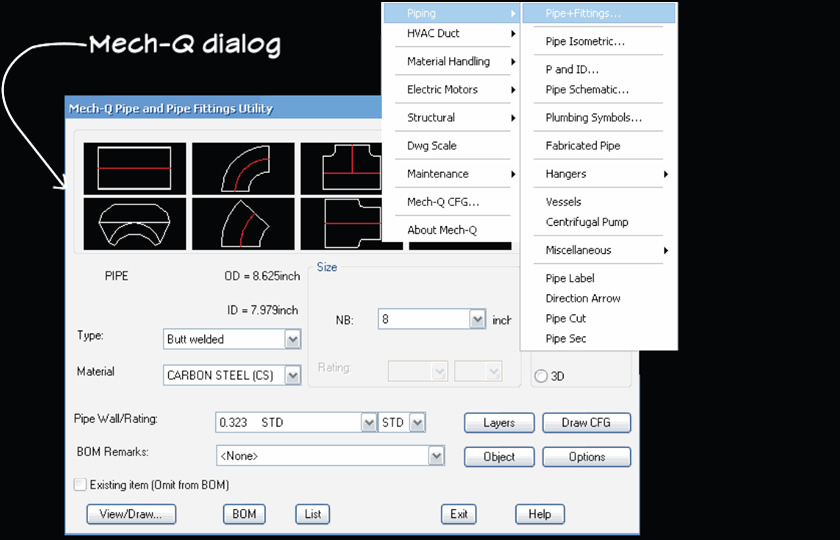Select the 45 degree elbow thumbnail

click(x=243, y=223)
